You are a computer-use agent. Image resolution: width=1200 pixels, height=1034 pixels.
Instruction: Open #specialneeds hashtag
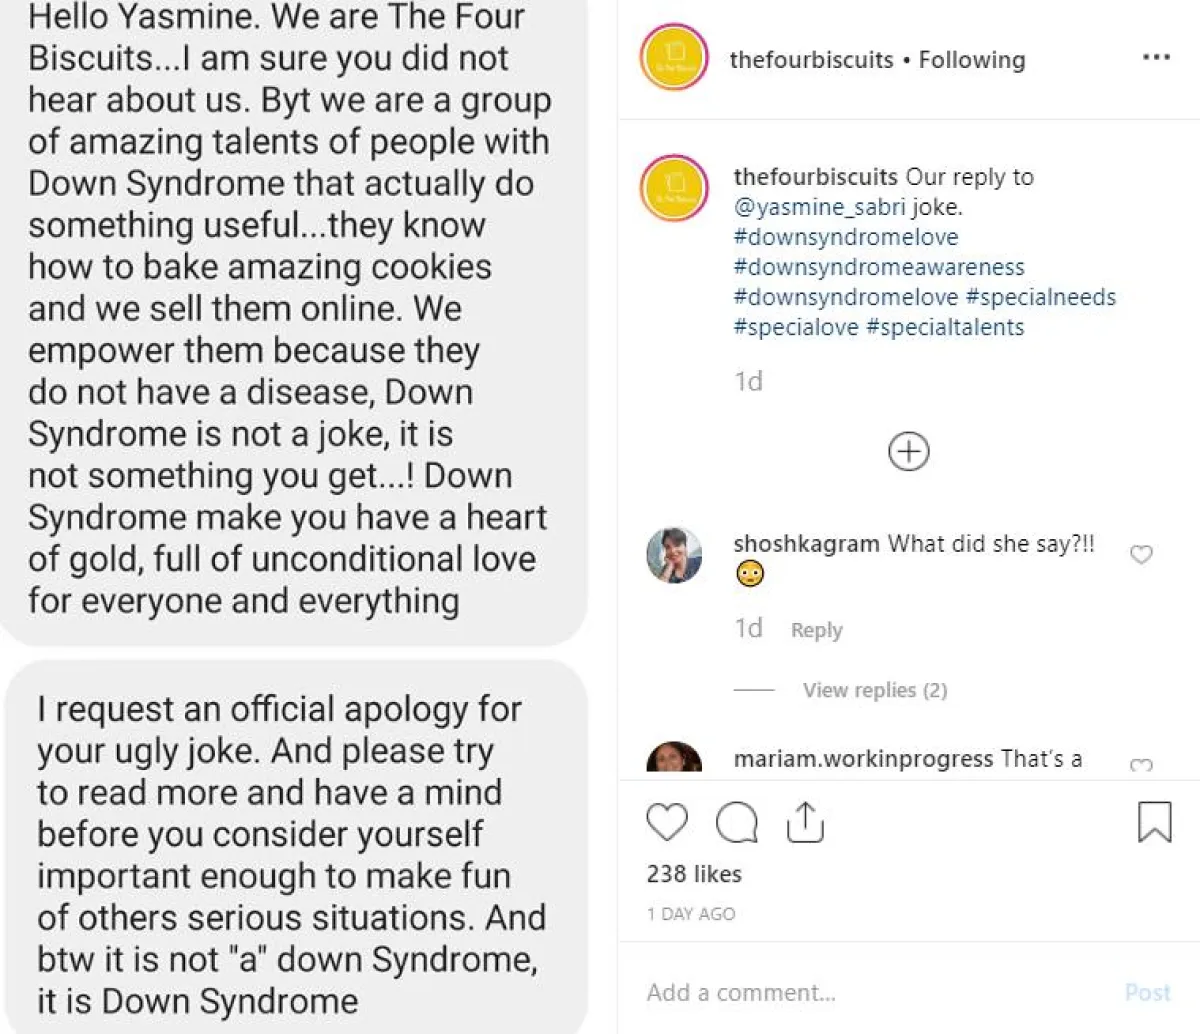pos(1040,297)
